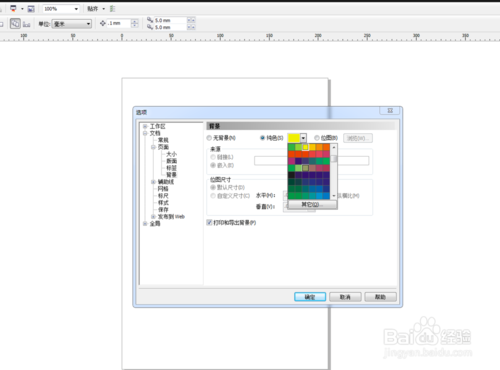Select 标尺 in the options tree
The image size is (500, 370).
tap(163, 196)
